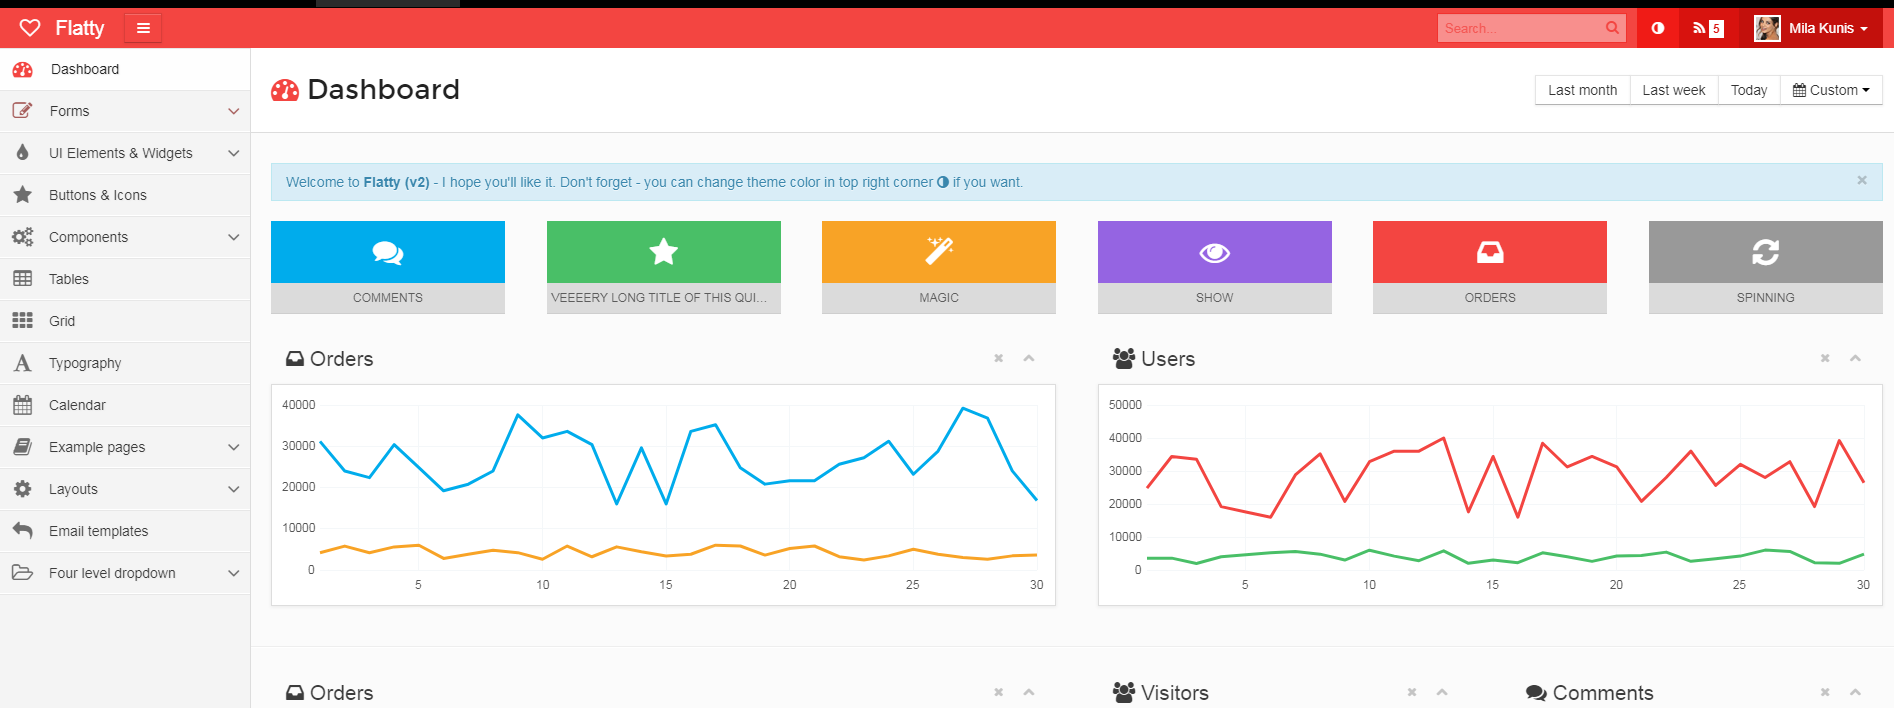
Task: Click the gray Spinning refresh tile
Action: click(1765, 252)
